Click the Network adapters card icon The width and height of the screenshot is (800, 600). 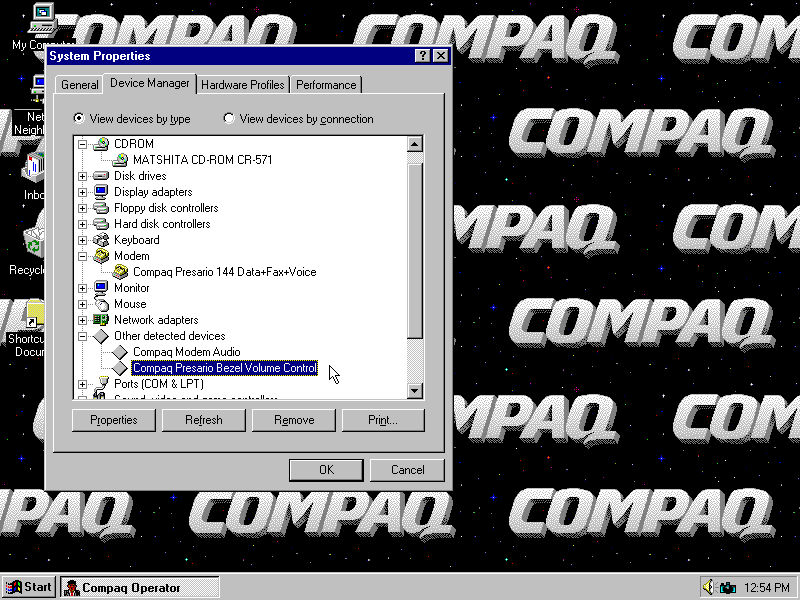[101, 320]
